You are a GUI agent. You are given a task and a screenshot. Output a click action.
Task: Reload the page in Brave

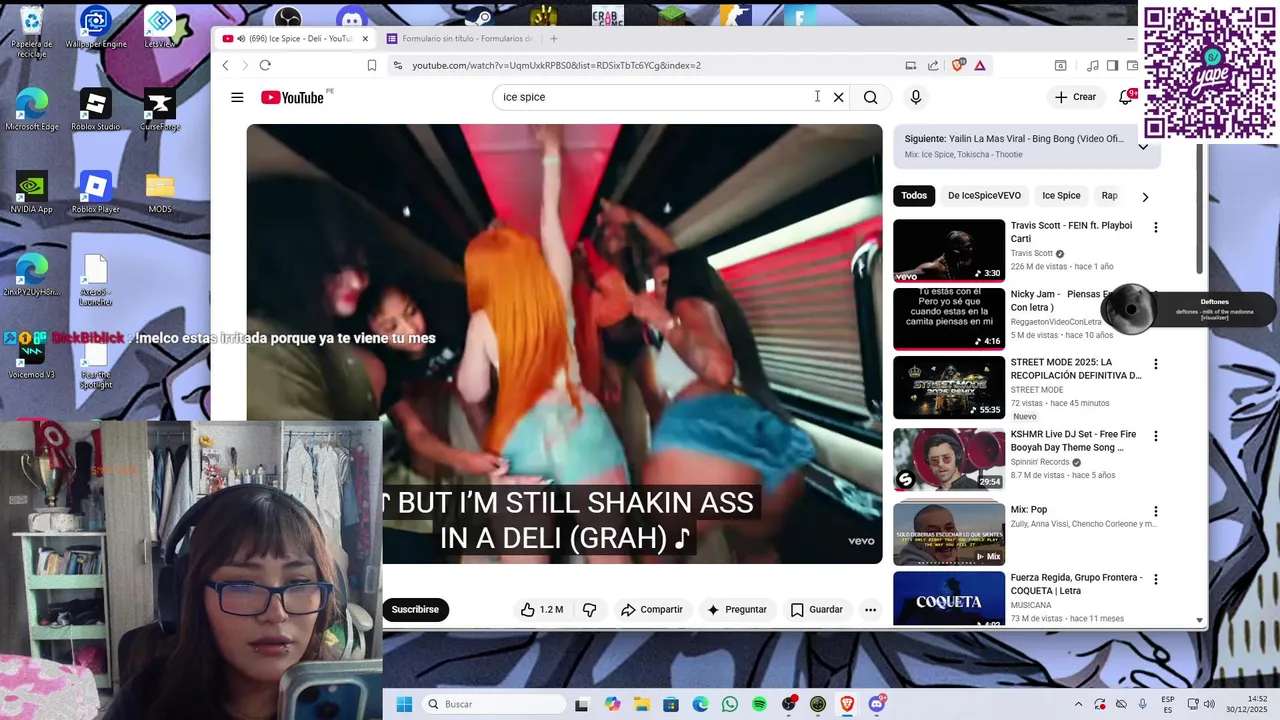point(265,65)
